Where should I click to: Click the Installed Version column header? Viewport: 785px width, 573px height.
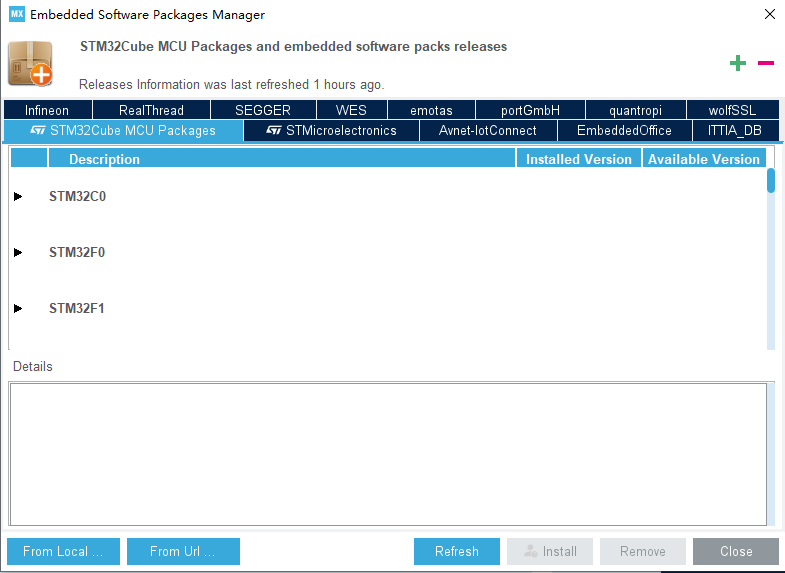(579, 158)
